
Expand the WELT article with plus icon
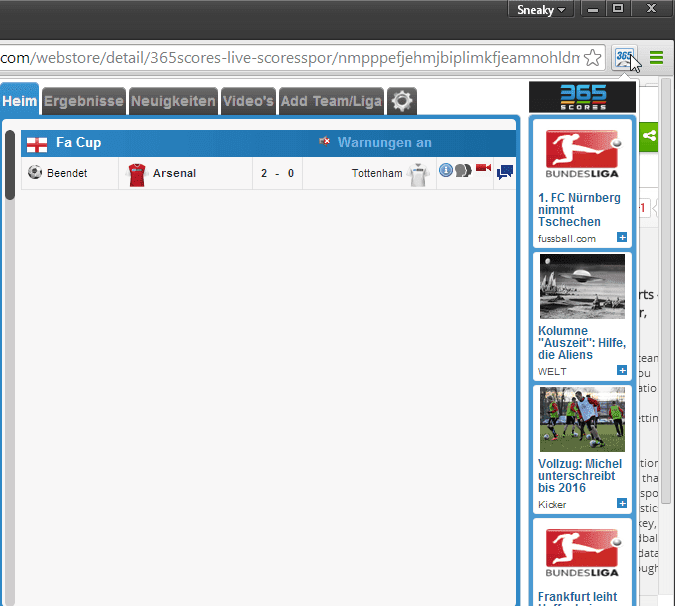click(622, 370)
